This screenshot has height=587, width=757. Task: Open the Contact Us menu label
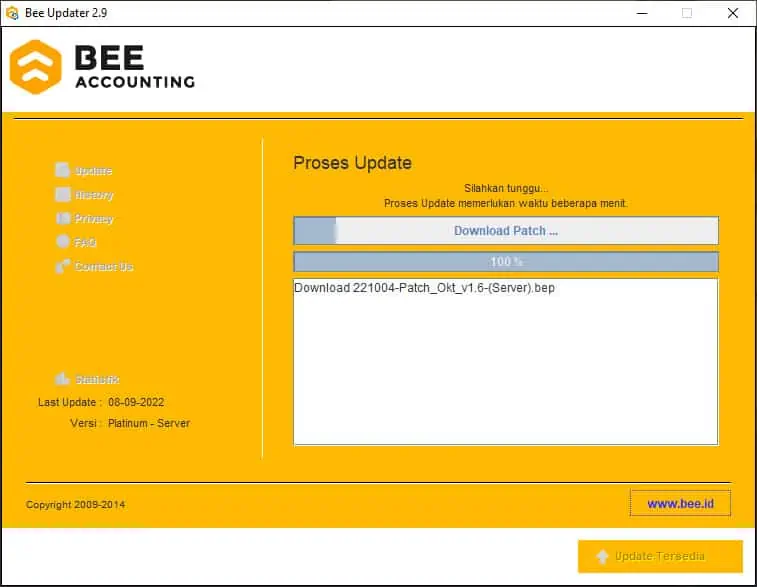coord(104,266)
